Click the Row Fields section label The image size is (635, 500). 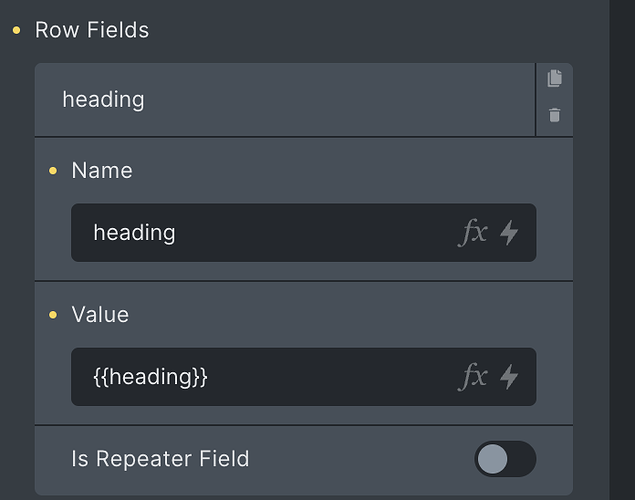pyautogui.click(x=92, y=30)
